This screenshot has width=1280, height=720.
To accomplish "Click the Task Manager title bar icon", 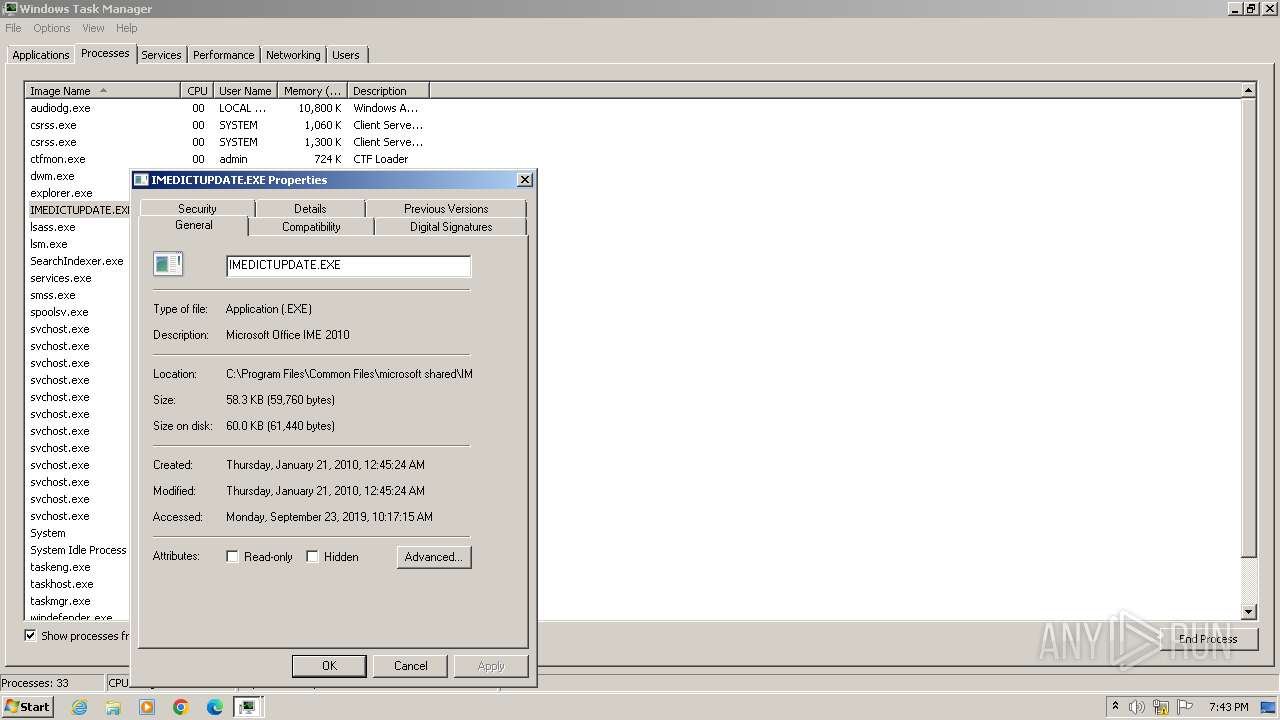I will [10, 9].
